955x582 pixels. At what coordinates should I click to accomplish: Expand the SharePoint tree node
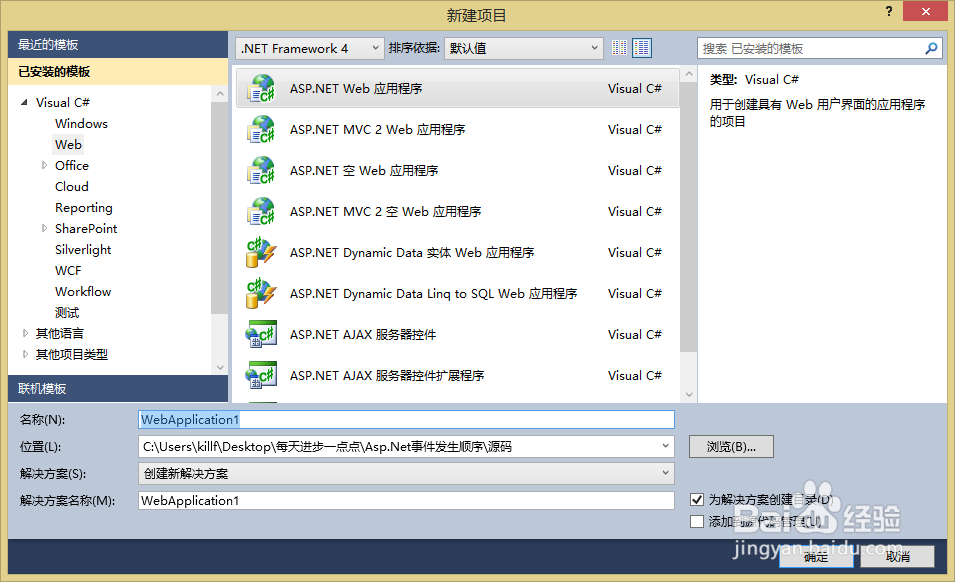[44, 228]
